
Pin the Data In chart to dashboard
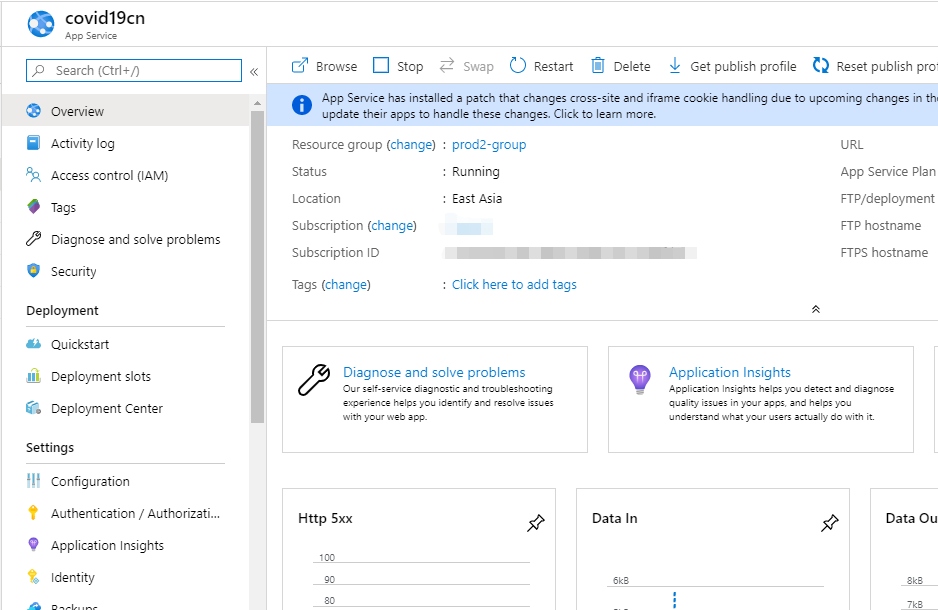829,523
